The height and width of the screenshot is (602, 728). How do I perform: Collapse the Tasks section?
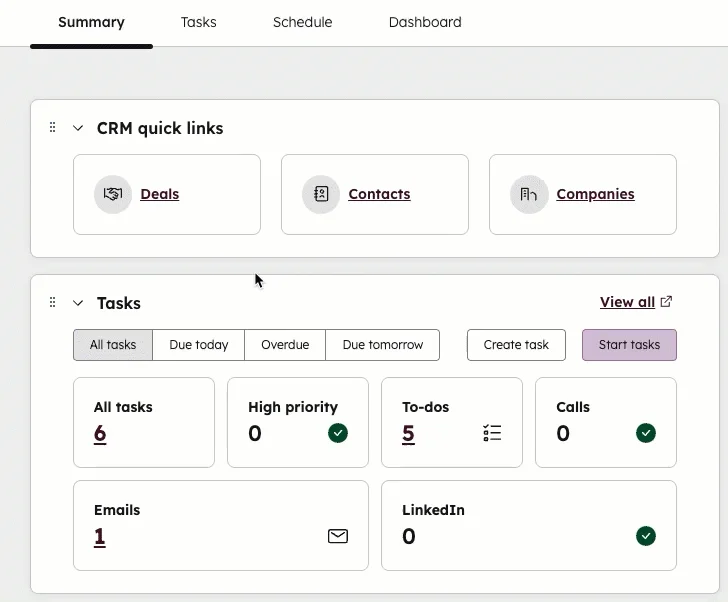(x=78, y=303)
